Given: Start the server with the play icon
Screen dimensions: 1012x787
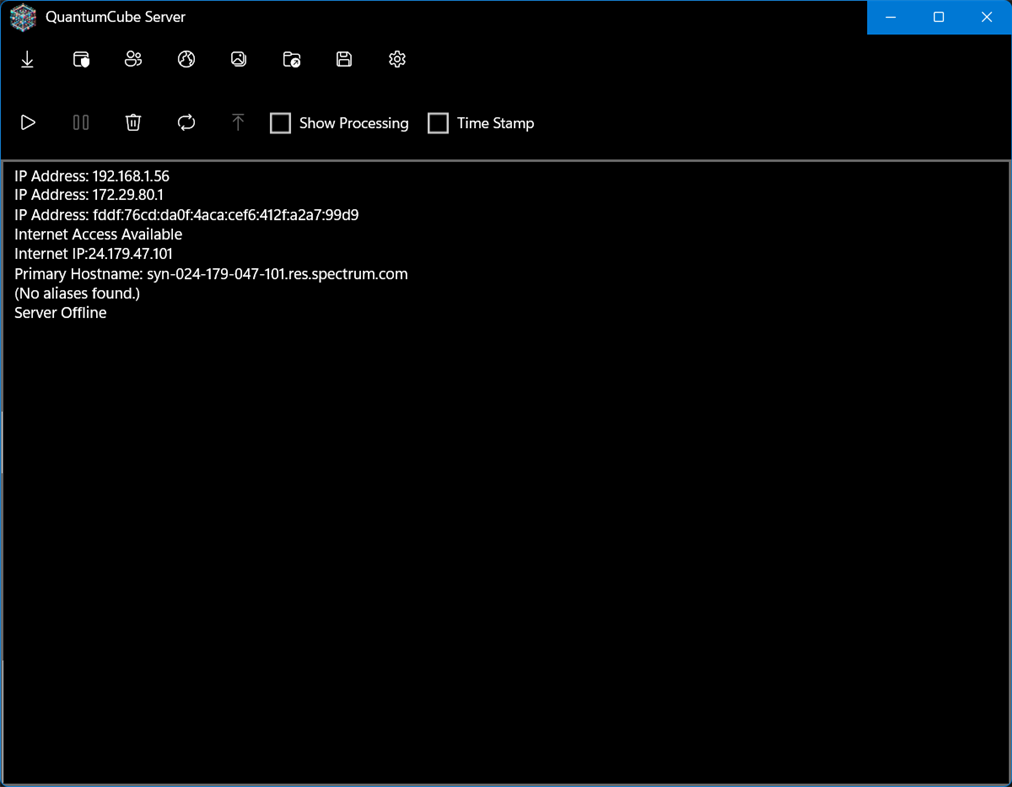Looking at the screenshot, I should coord(28,122).
